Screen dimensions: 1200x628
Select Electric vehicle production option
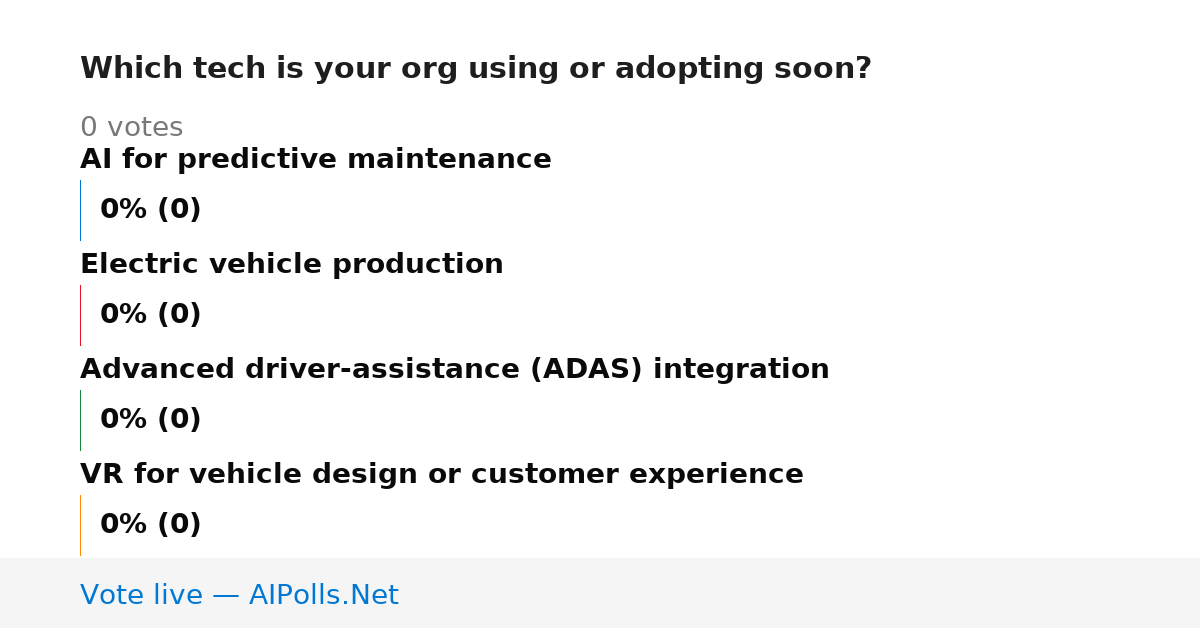(292, 265)
